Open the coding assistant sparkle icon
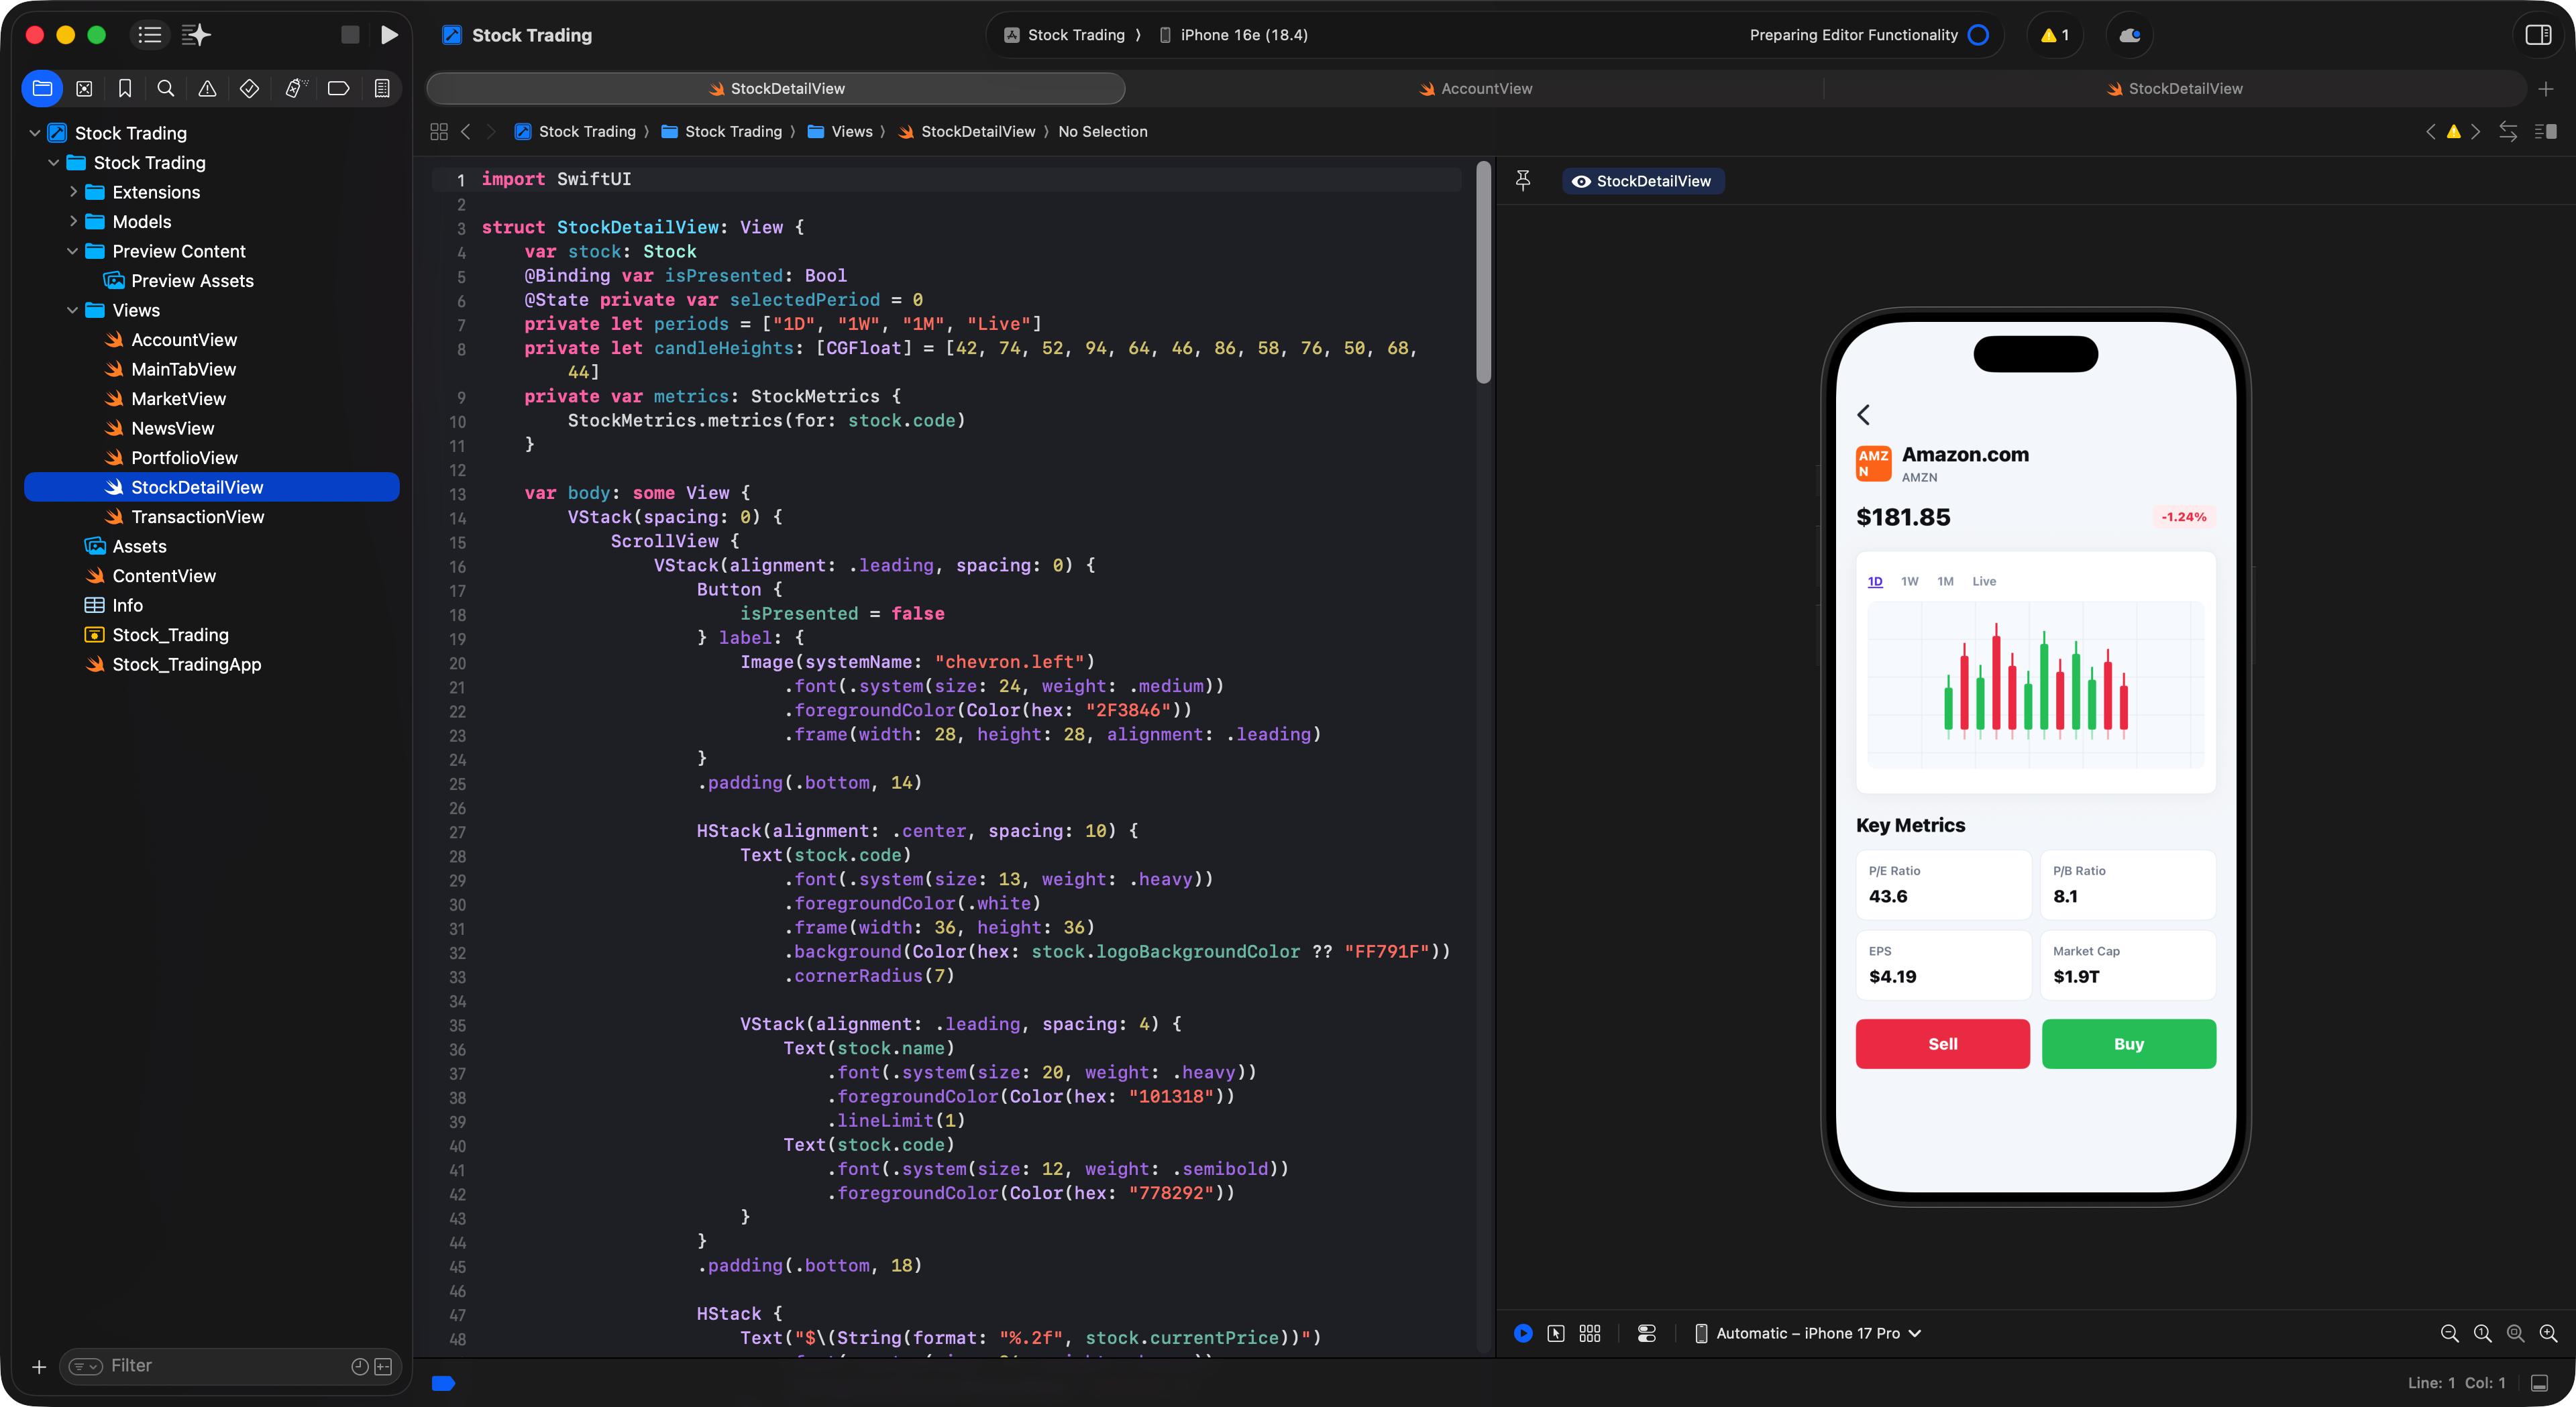 (x=196, y=35)
